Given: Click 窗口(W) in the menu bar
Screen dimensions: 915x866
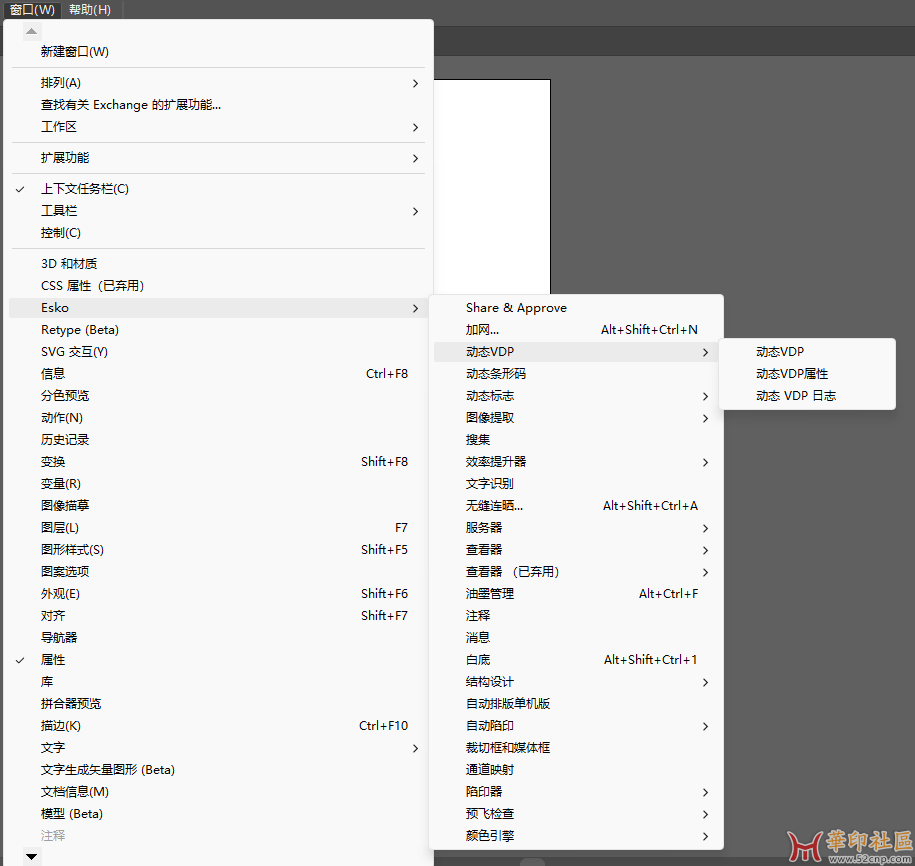Looking at the screenshot, I should (32, 10).
